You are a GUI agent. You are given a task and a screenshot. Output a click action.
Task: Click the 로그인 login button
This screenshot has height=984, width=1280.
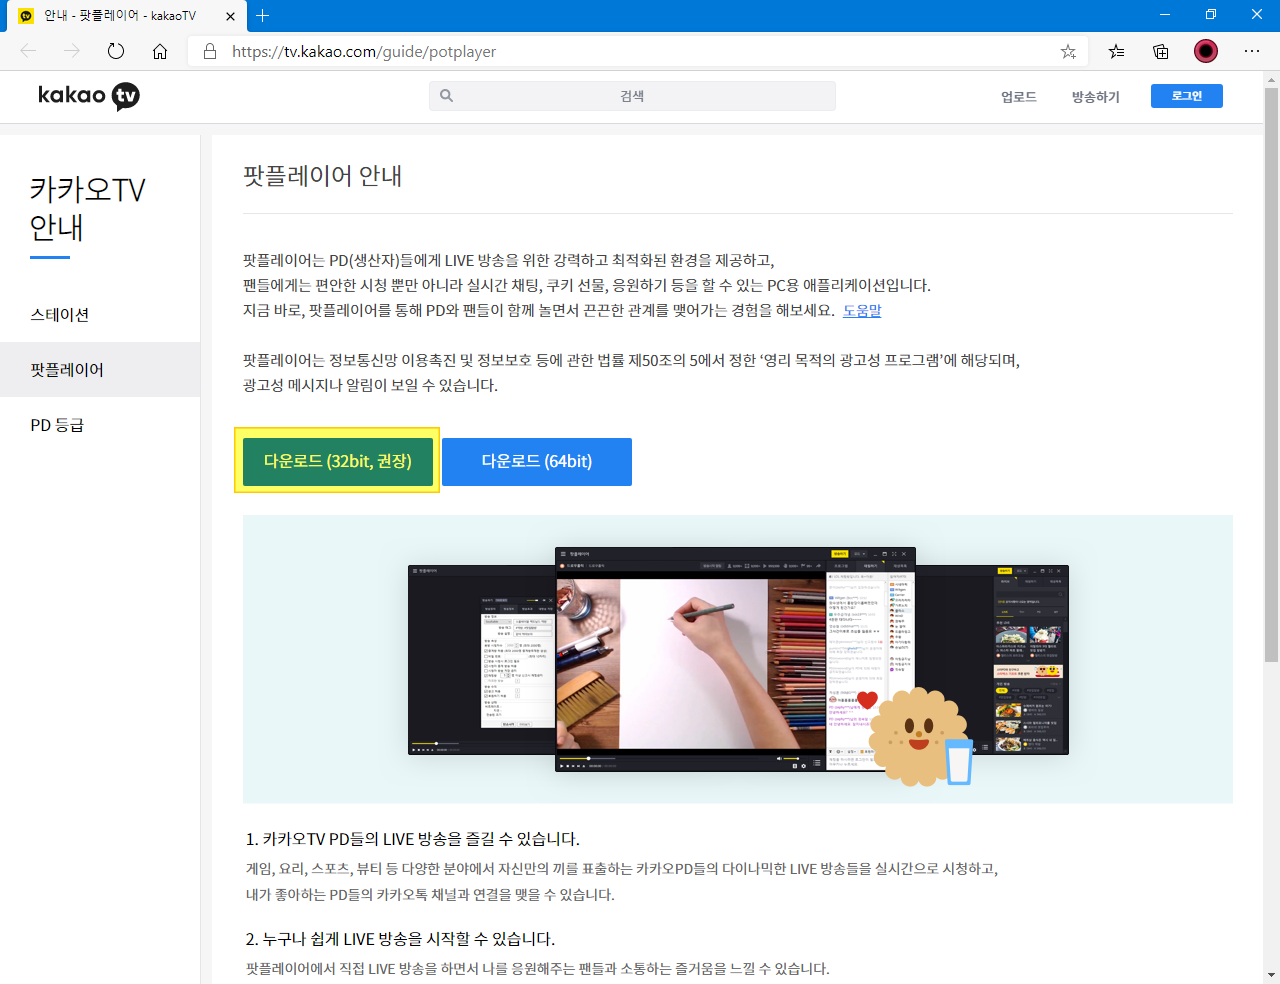point(1187,96)
